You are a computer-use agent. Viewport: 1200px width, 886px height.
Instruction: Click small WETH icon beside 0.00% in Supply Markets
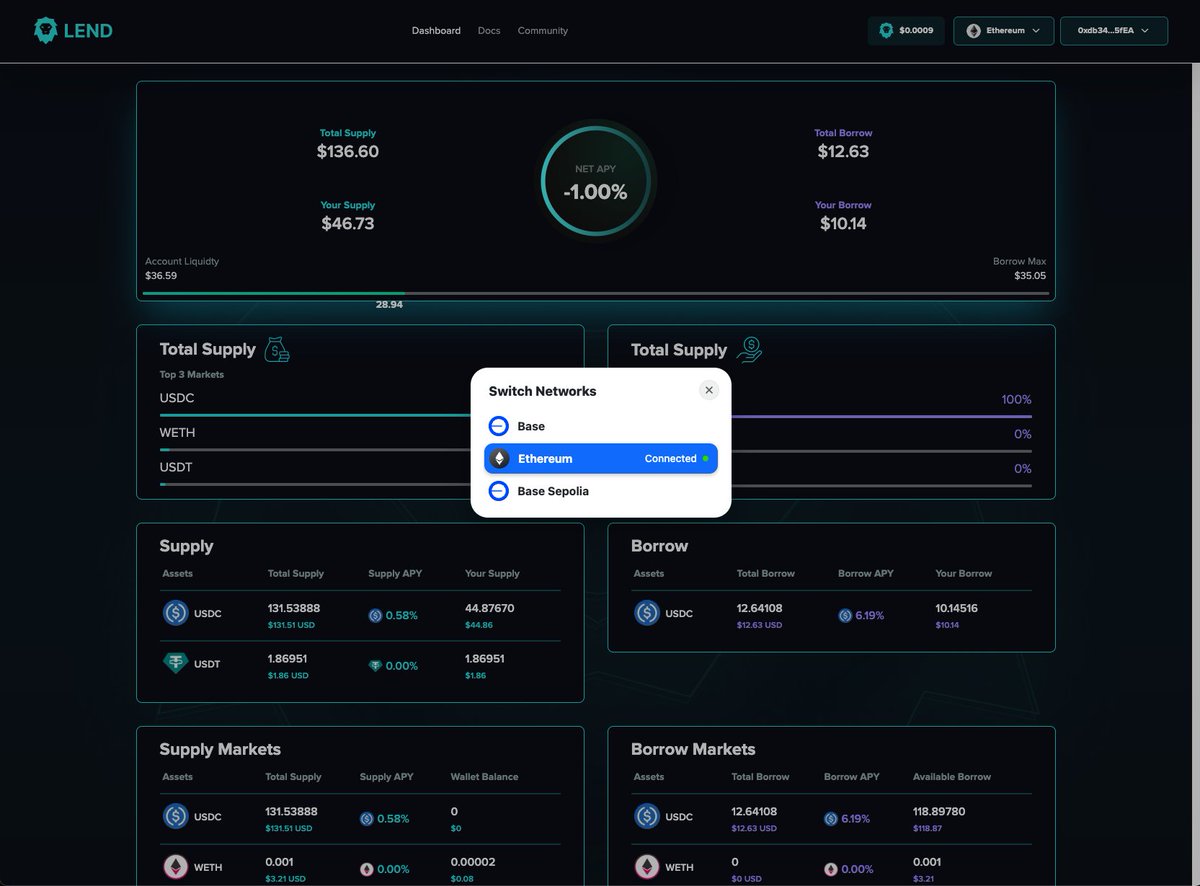[x=367, y=869]
